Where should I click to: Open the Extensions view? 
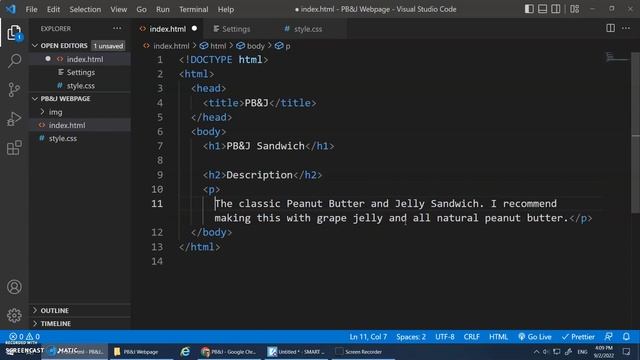click(x=14, y=148)
